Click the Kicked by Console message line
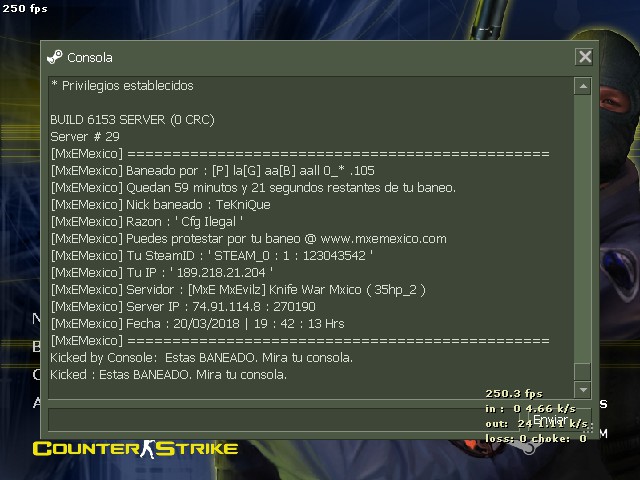 202,358
